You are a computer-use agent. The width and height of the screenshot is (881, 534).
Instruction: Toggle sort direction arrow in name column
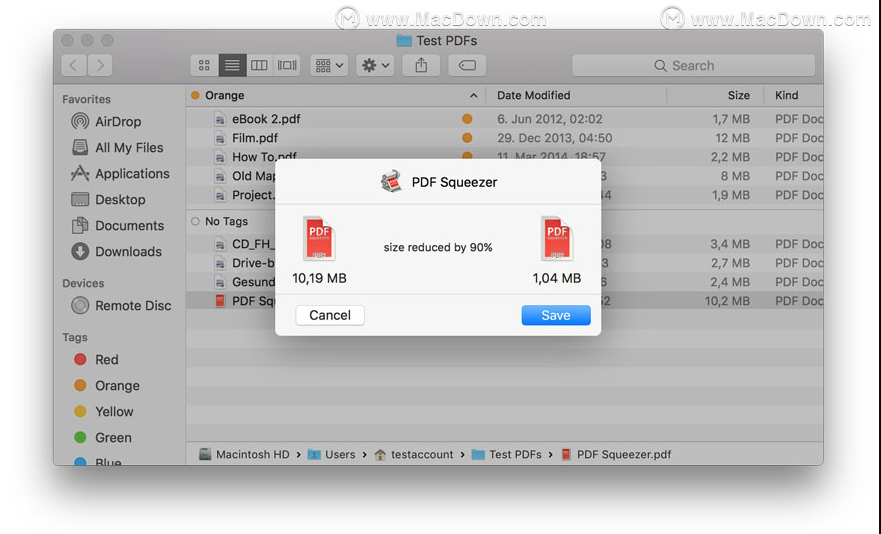click(x=474, y=96)
